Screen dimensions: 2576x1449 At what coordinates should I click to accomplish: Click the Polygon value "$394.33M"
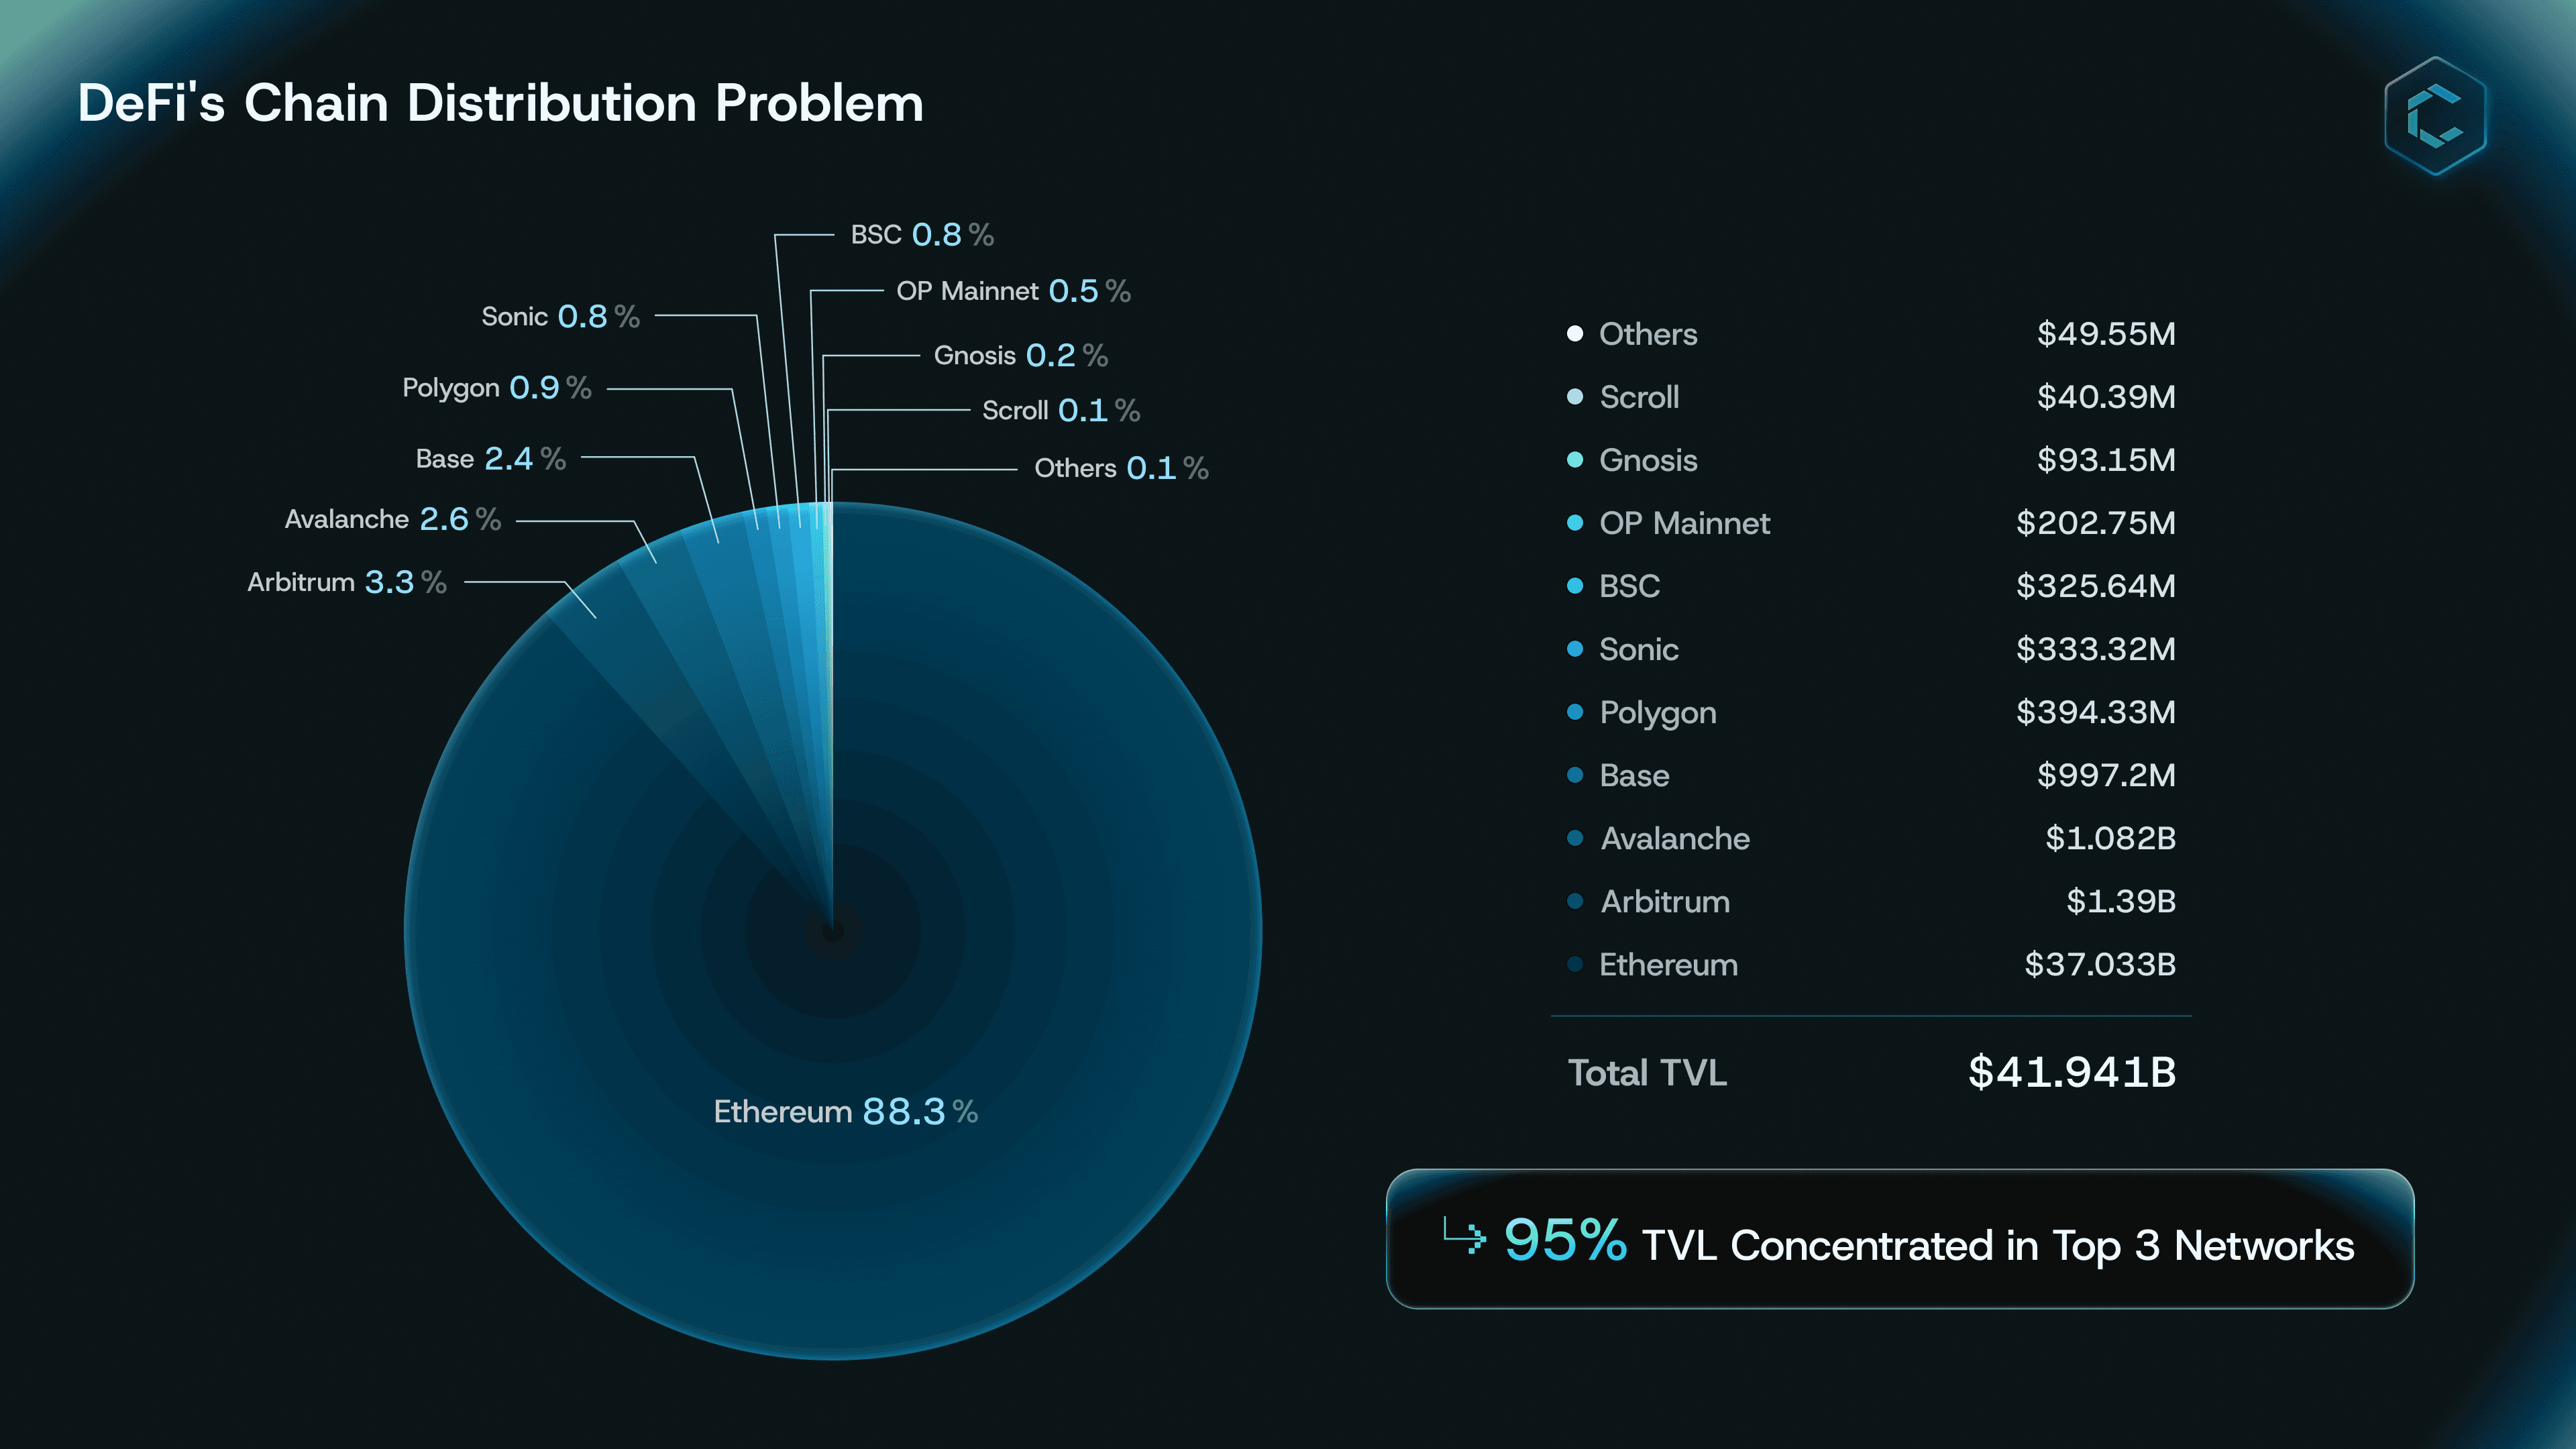[2096, 712]
